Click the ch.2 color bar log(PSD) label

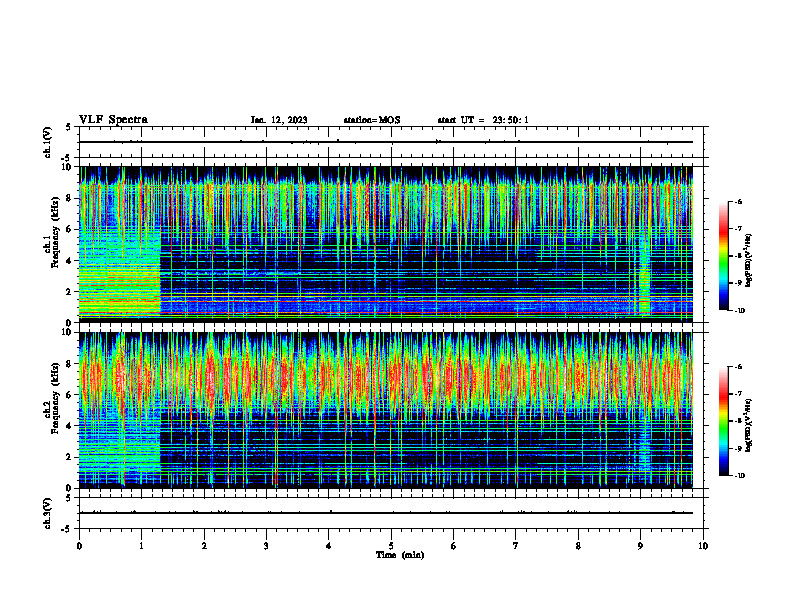[x=749, y=425]
